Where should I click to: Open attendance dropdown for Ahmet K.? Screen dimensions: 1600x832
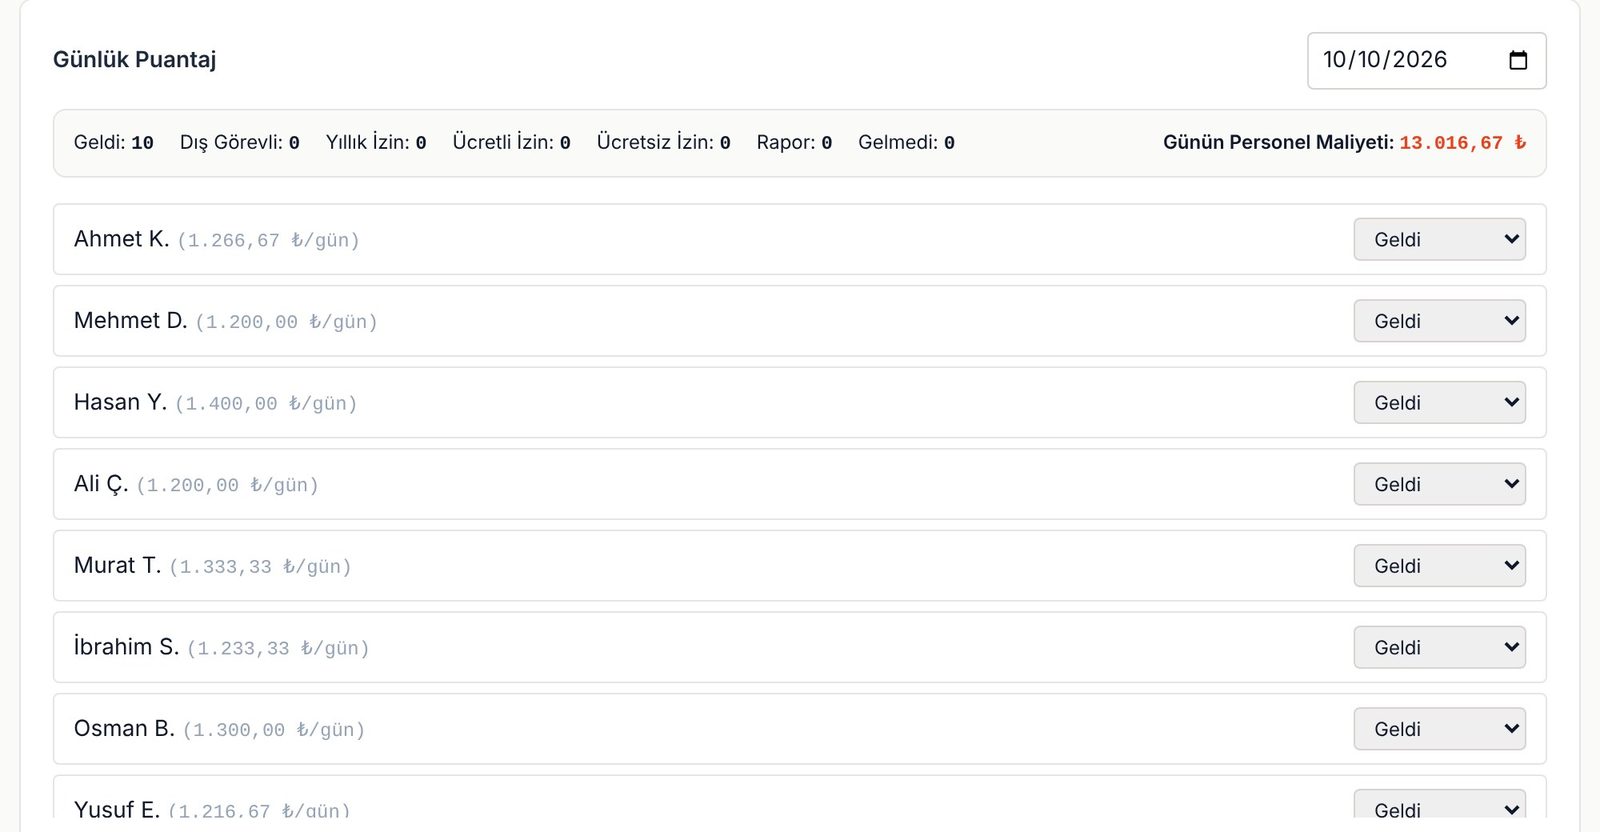(x=1440, y=239)
